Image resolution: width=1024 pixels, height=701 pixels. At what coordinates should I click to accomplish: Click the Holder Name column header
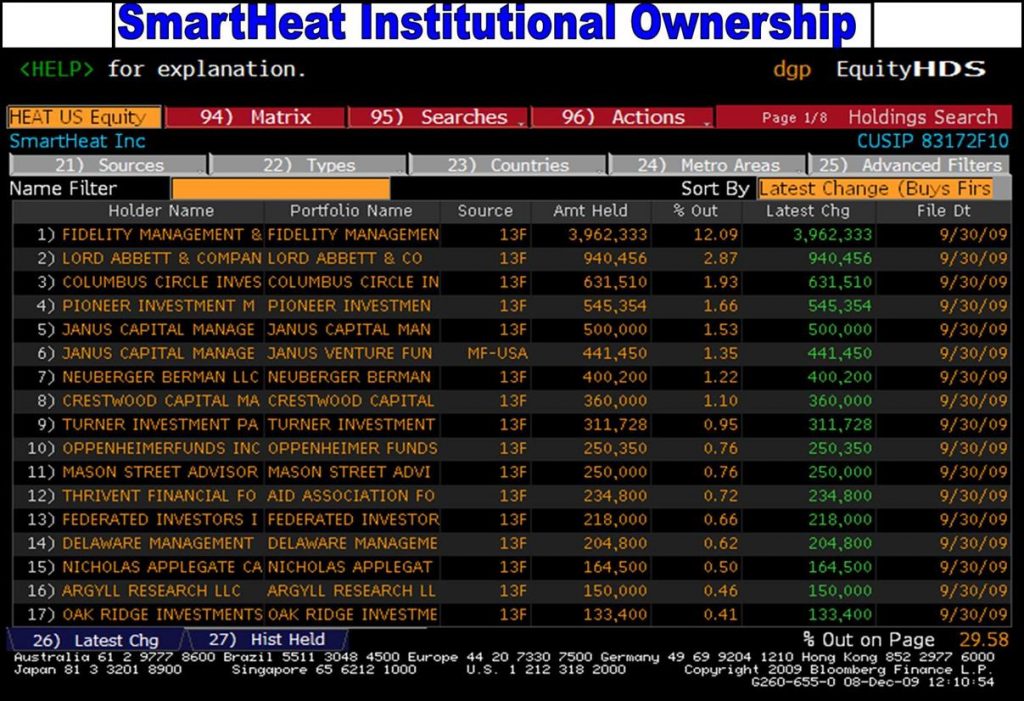point(160,211)
